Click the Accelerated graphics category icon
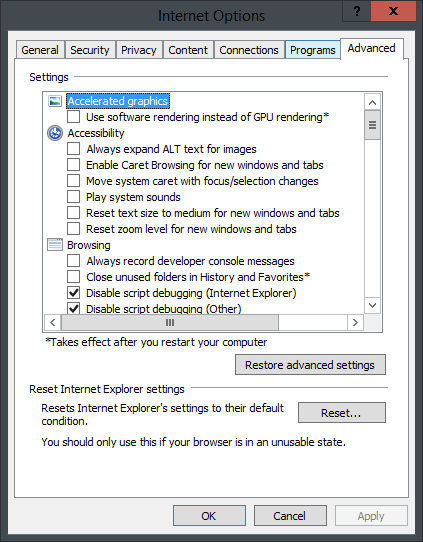This screenshot has width=423, height=542. click(55, 101)
